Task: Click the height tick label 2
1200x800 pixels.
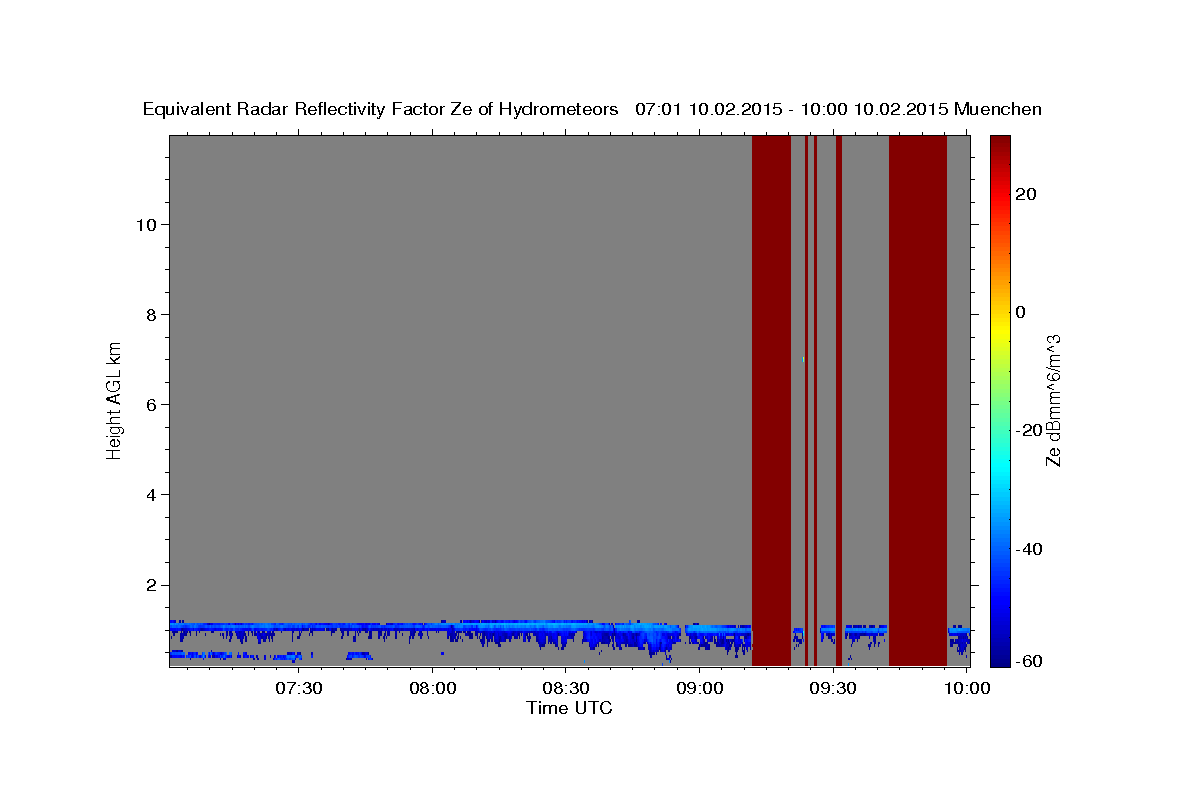Action: pyautogui.click(x=150, y=585)
